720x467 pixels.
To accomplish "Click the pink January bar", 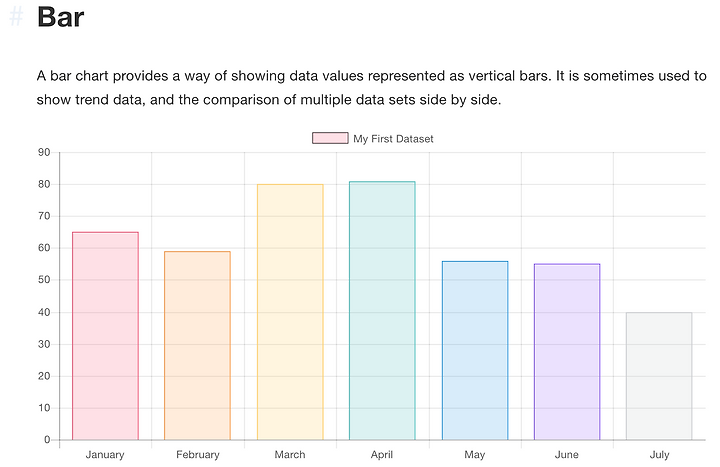I will point(105,335).
